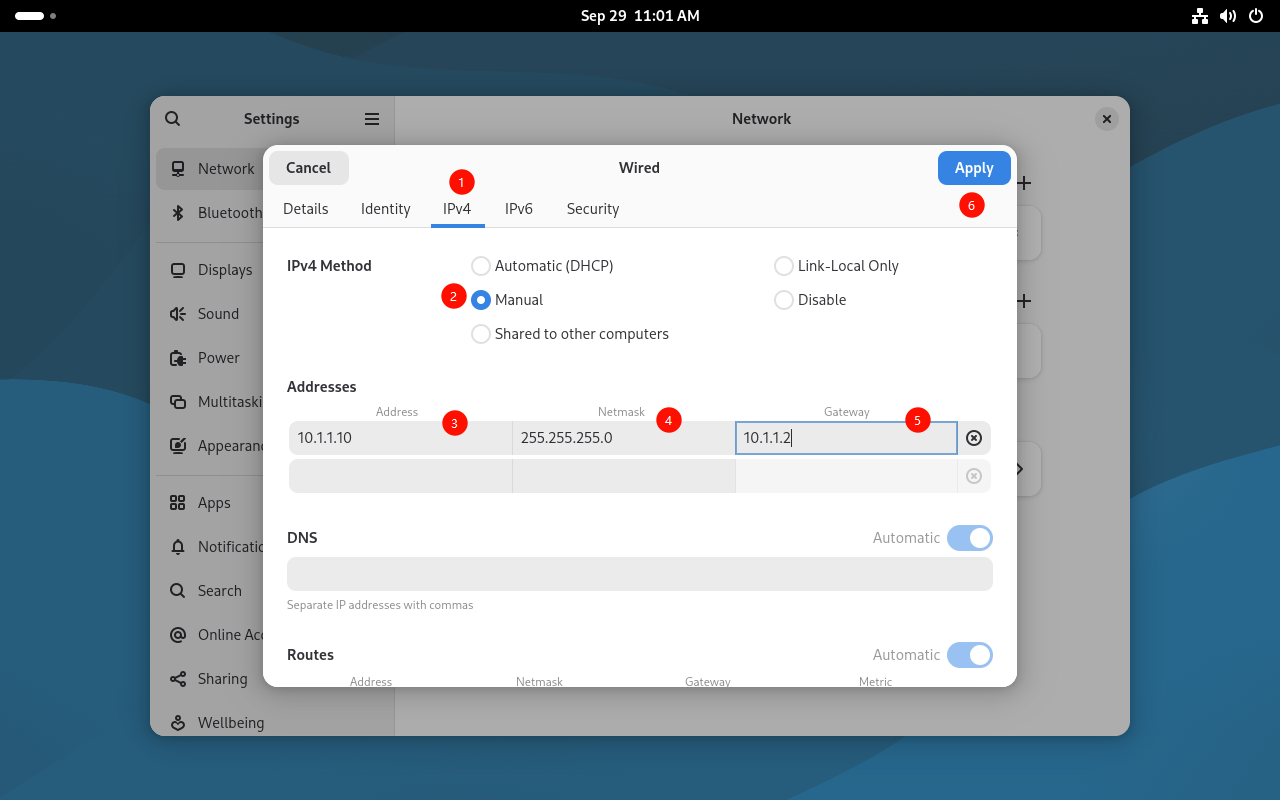Toggle the DNS Automatic switch
This screenshot has width=1280, height=800.
[969, 538]
